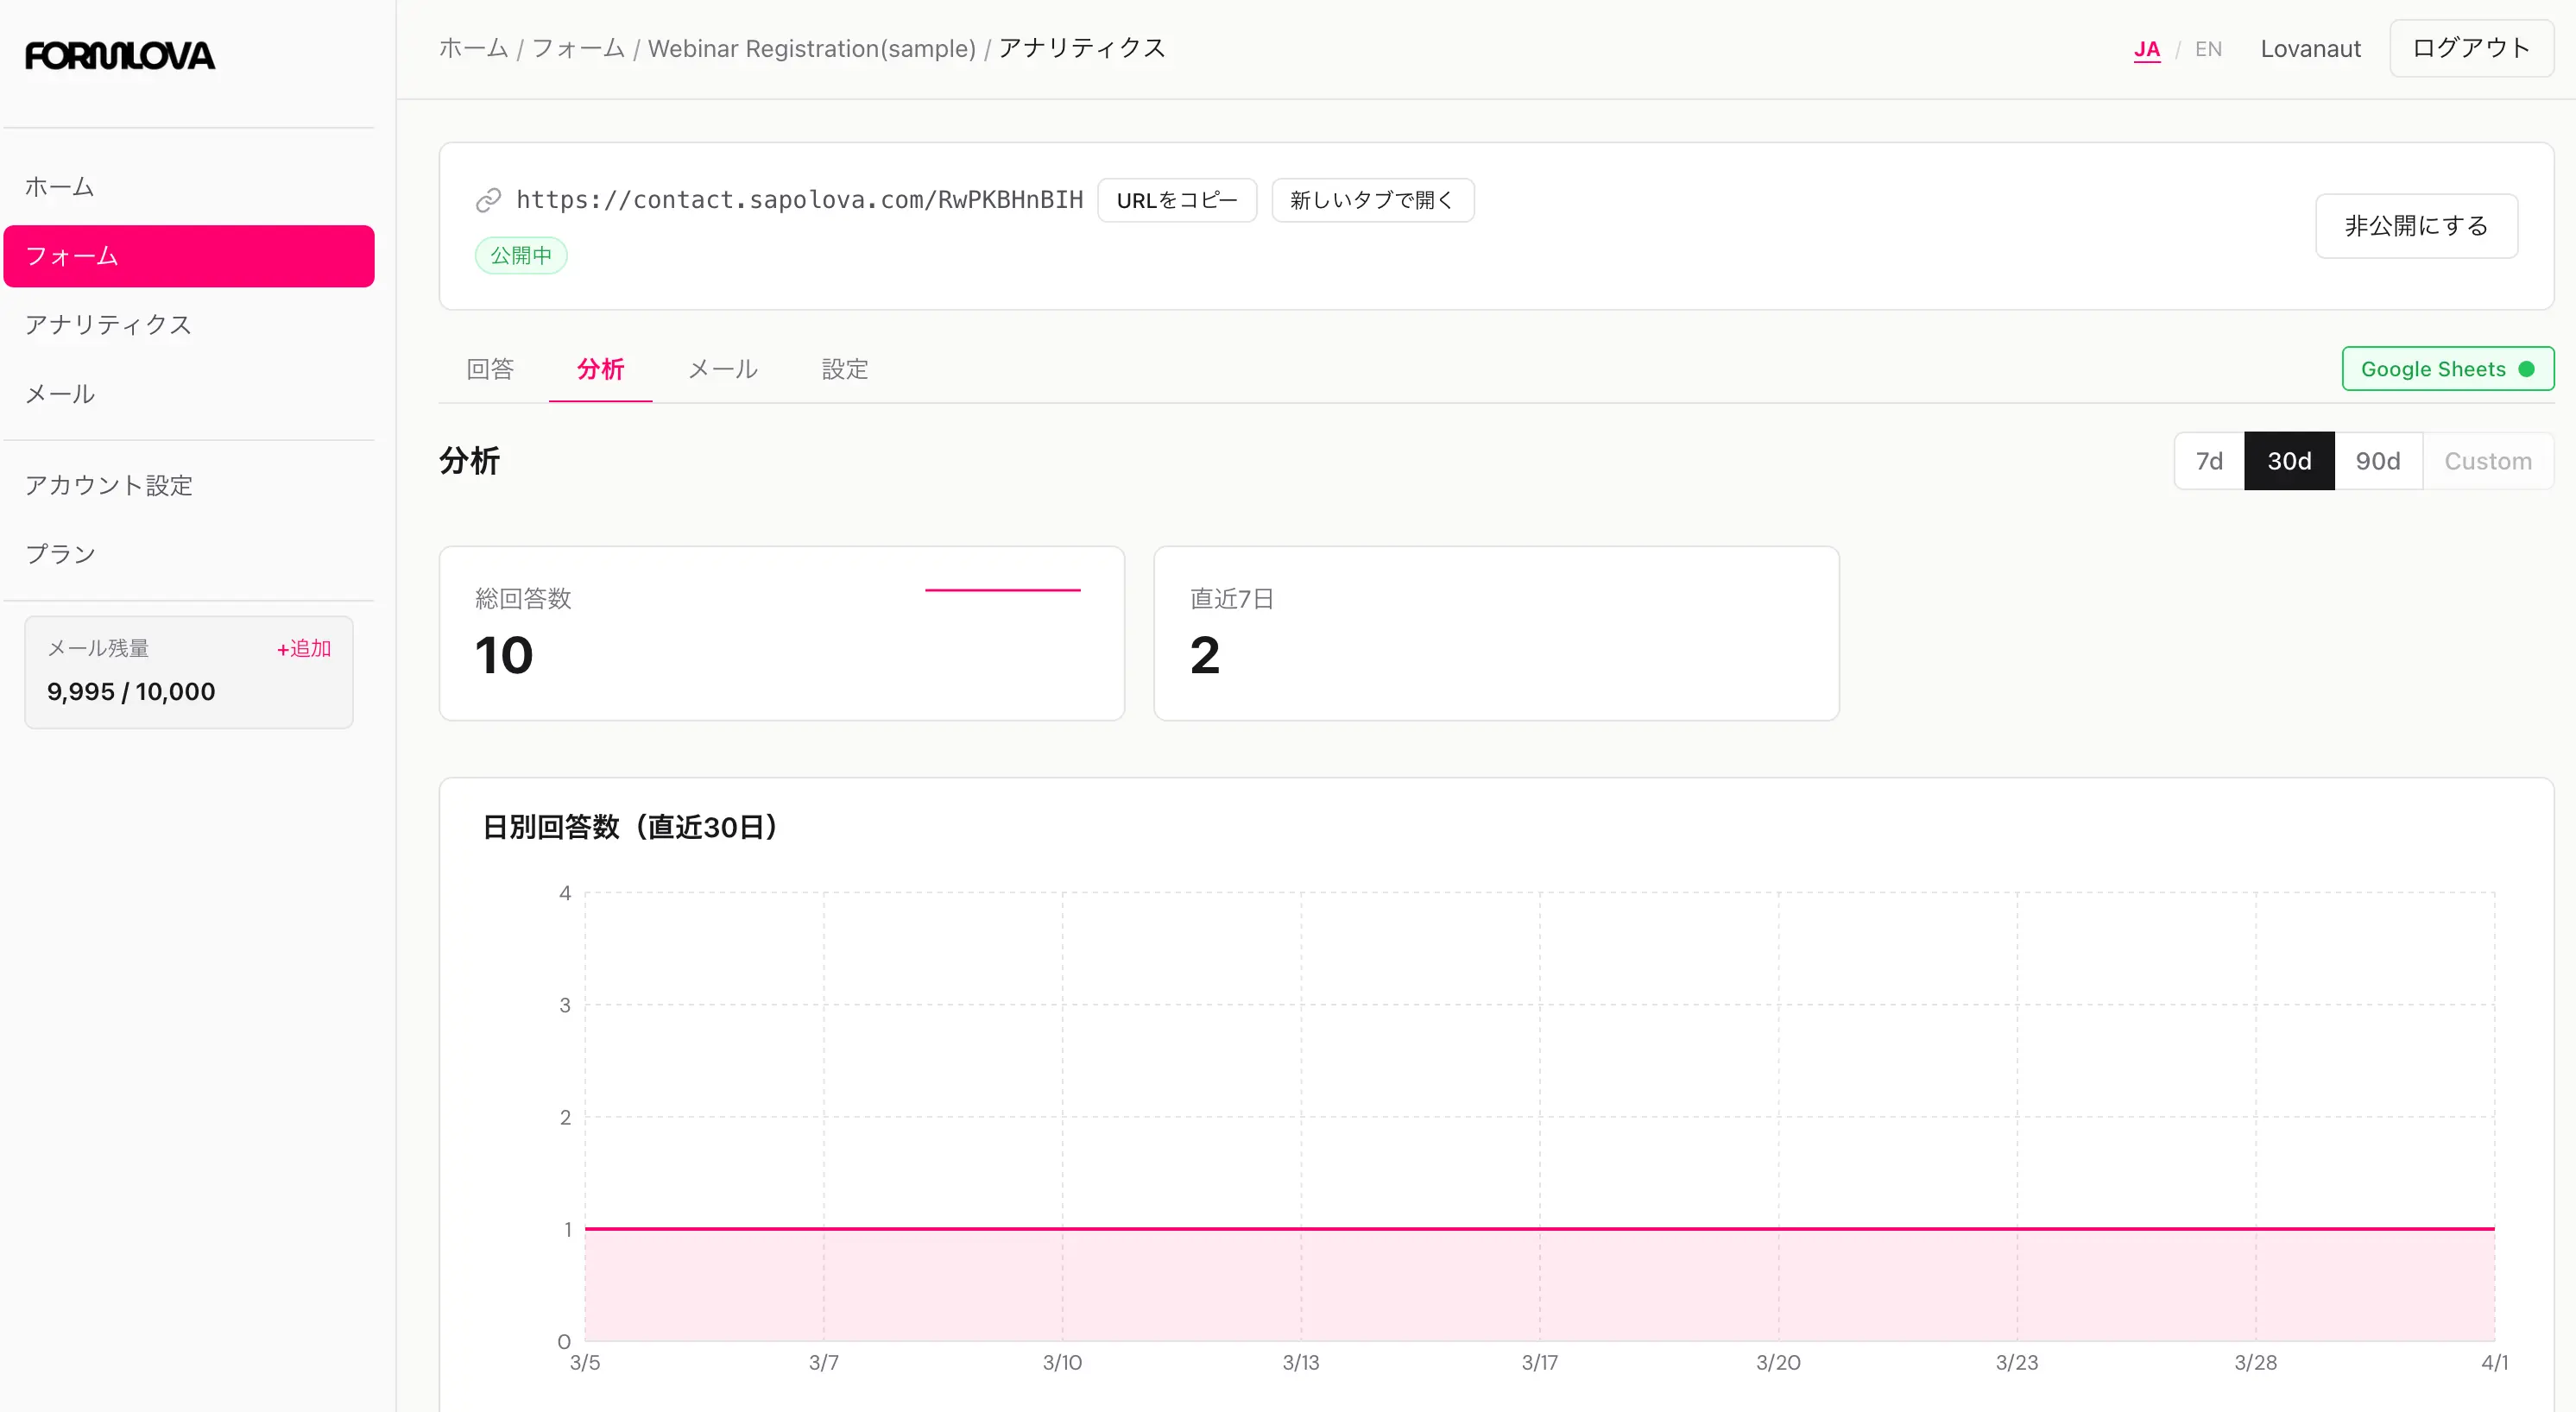Viewport: 2576px width, 1412px height.
Task: Click the green connection dot on Google Sheets badge
Action: tap(2530, 368)
